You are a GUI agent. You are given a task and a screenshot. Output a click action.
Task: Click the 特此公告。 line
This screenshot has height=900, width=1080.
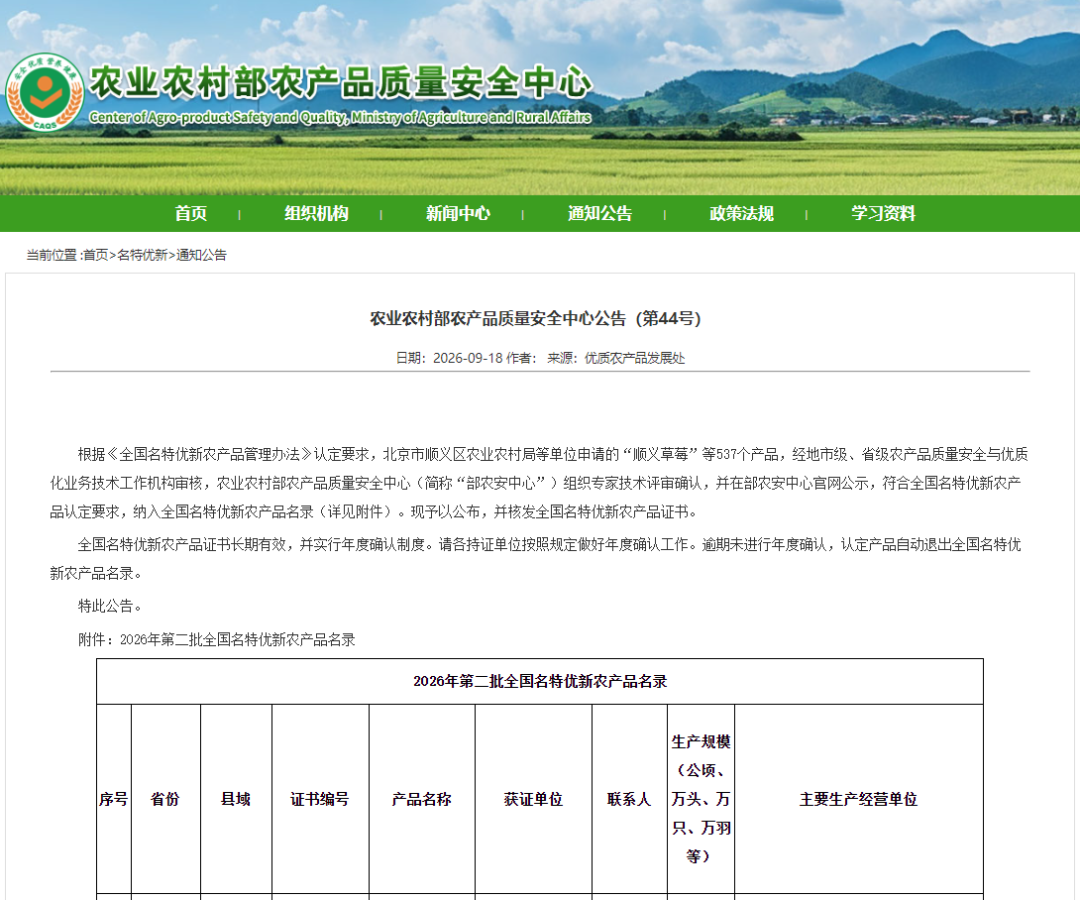coord(110,606)
